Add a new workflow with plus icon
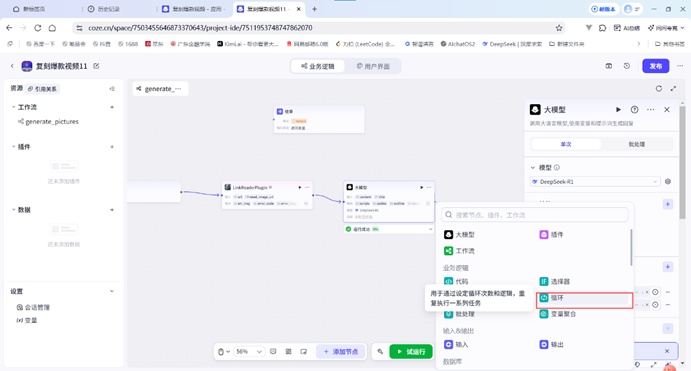Viewport: 691px width, 371px height. (x=112, y=107)
